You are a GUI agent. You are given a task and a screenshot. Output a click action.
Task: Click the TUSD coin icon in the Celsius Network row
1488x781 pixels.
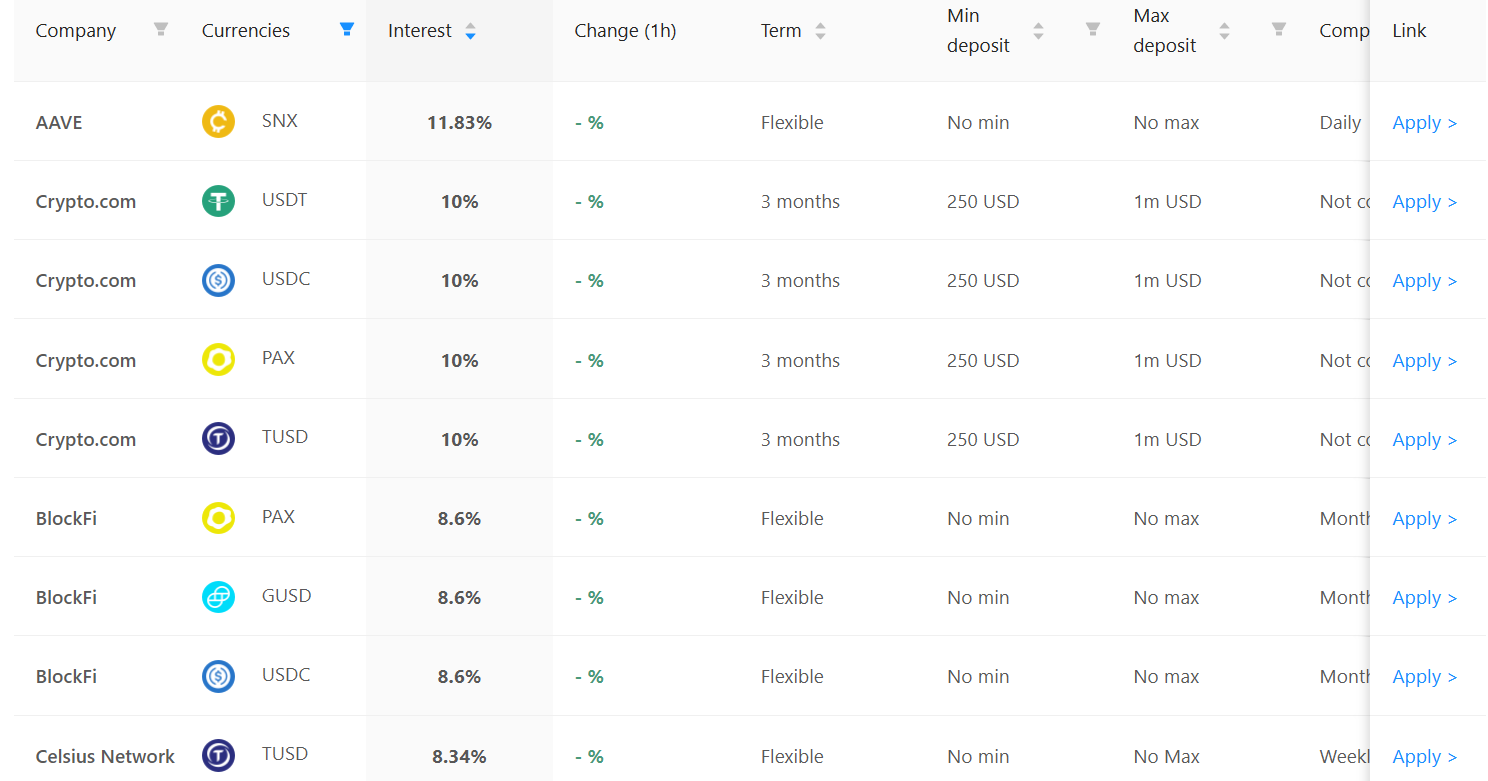218,755
